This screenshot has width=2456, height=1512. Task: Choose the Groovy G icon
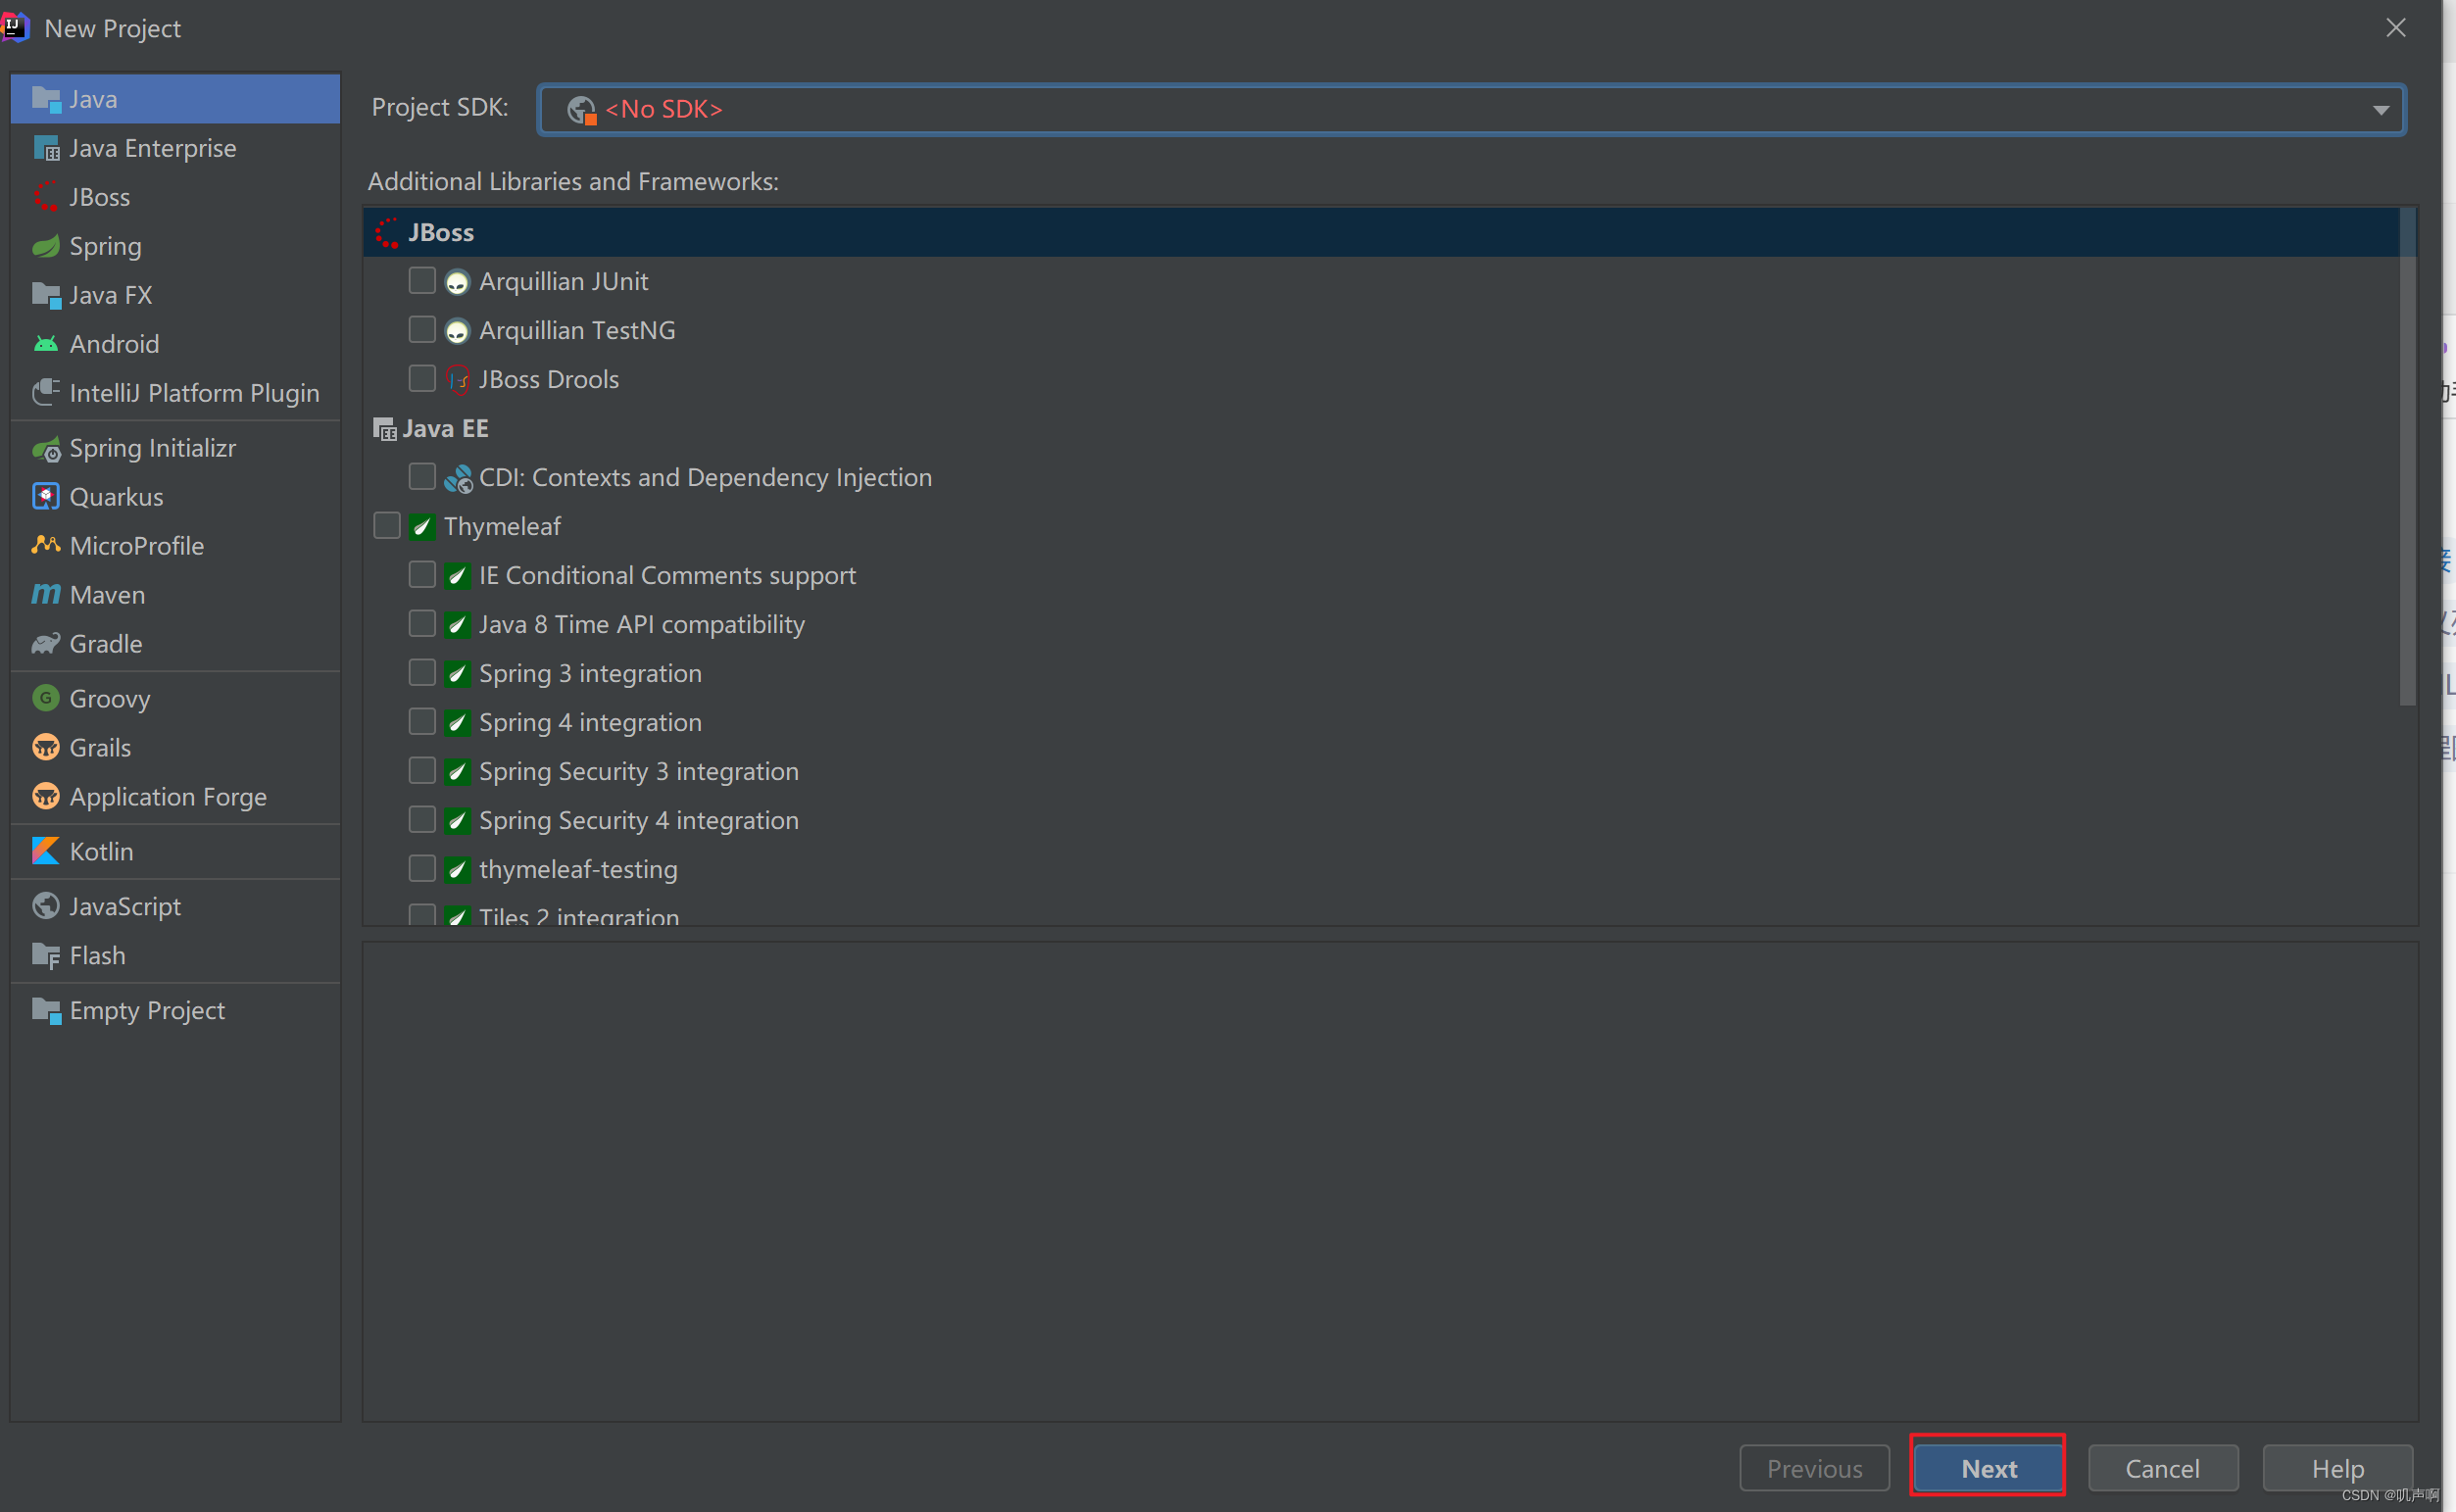(x=46, y=698)
